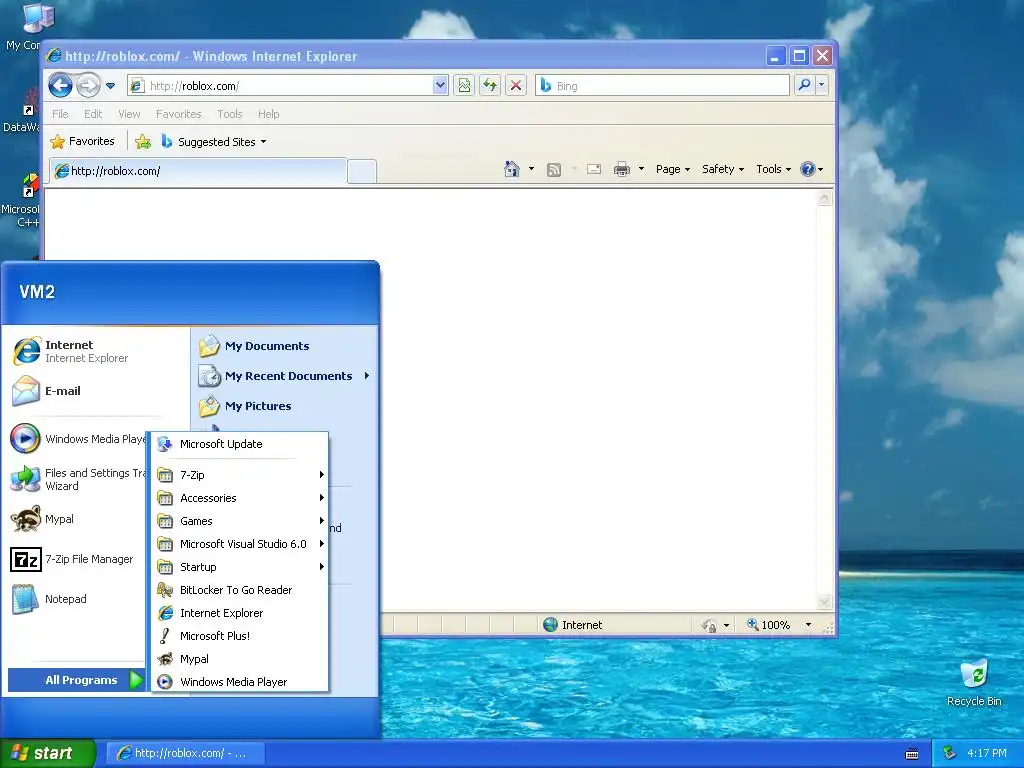Launch Files and Settings Transfer Wizard
This screenshot has width=1024, height=768.
tap(77, 479)
